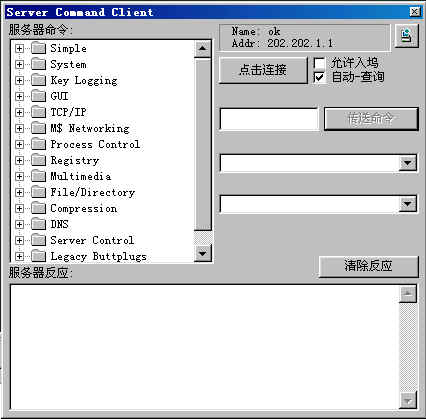Click the response area scroll up arrow

[x=408, y=294]
